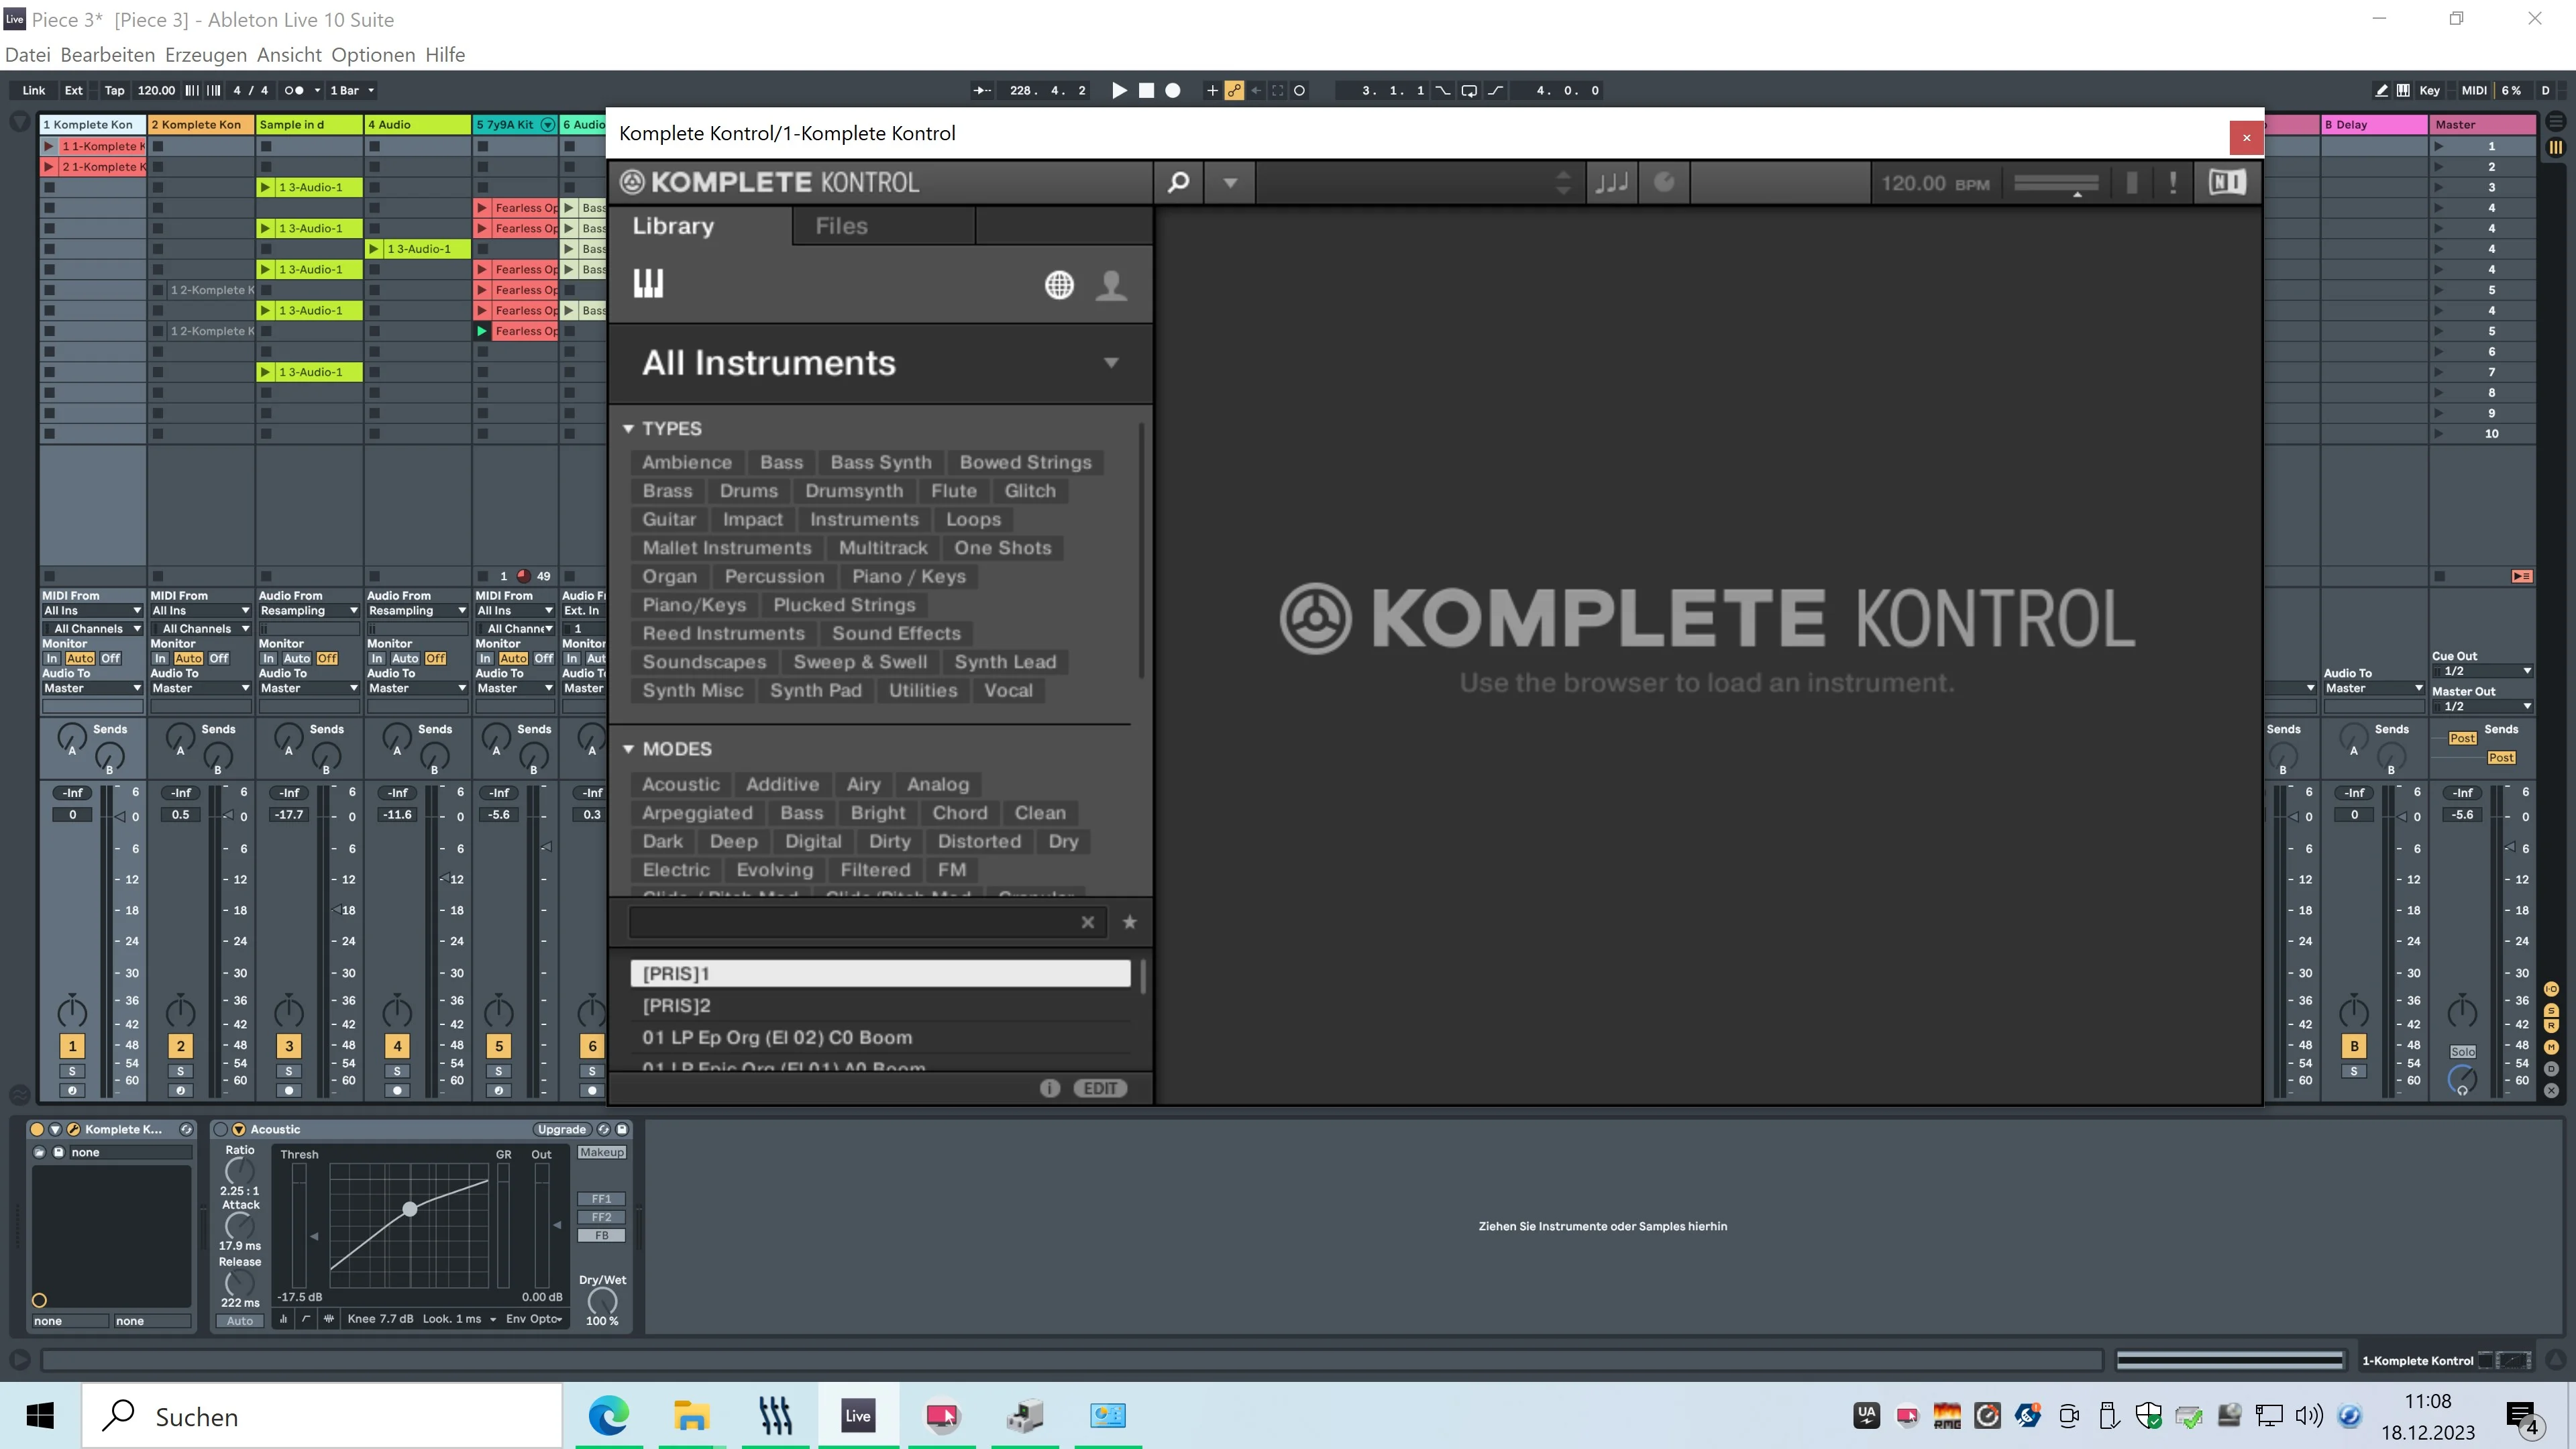Image resolution: width=2576 pixels, height=1449 pixels.
Task: Click the EDIT button below the preset list
Action: (1100, 1088)
